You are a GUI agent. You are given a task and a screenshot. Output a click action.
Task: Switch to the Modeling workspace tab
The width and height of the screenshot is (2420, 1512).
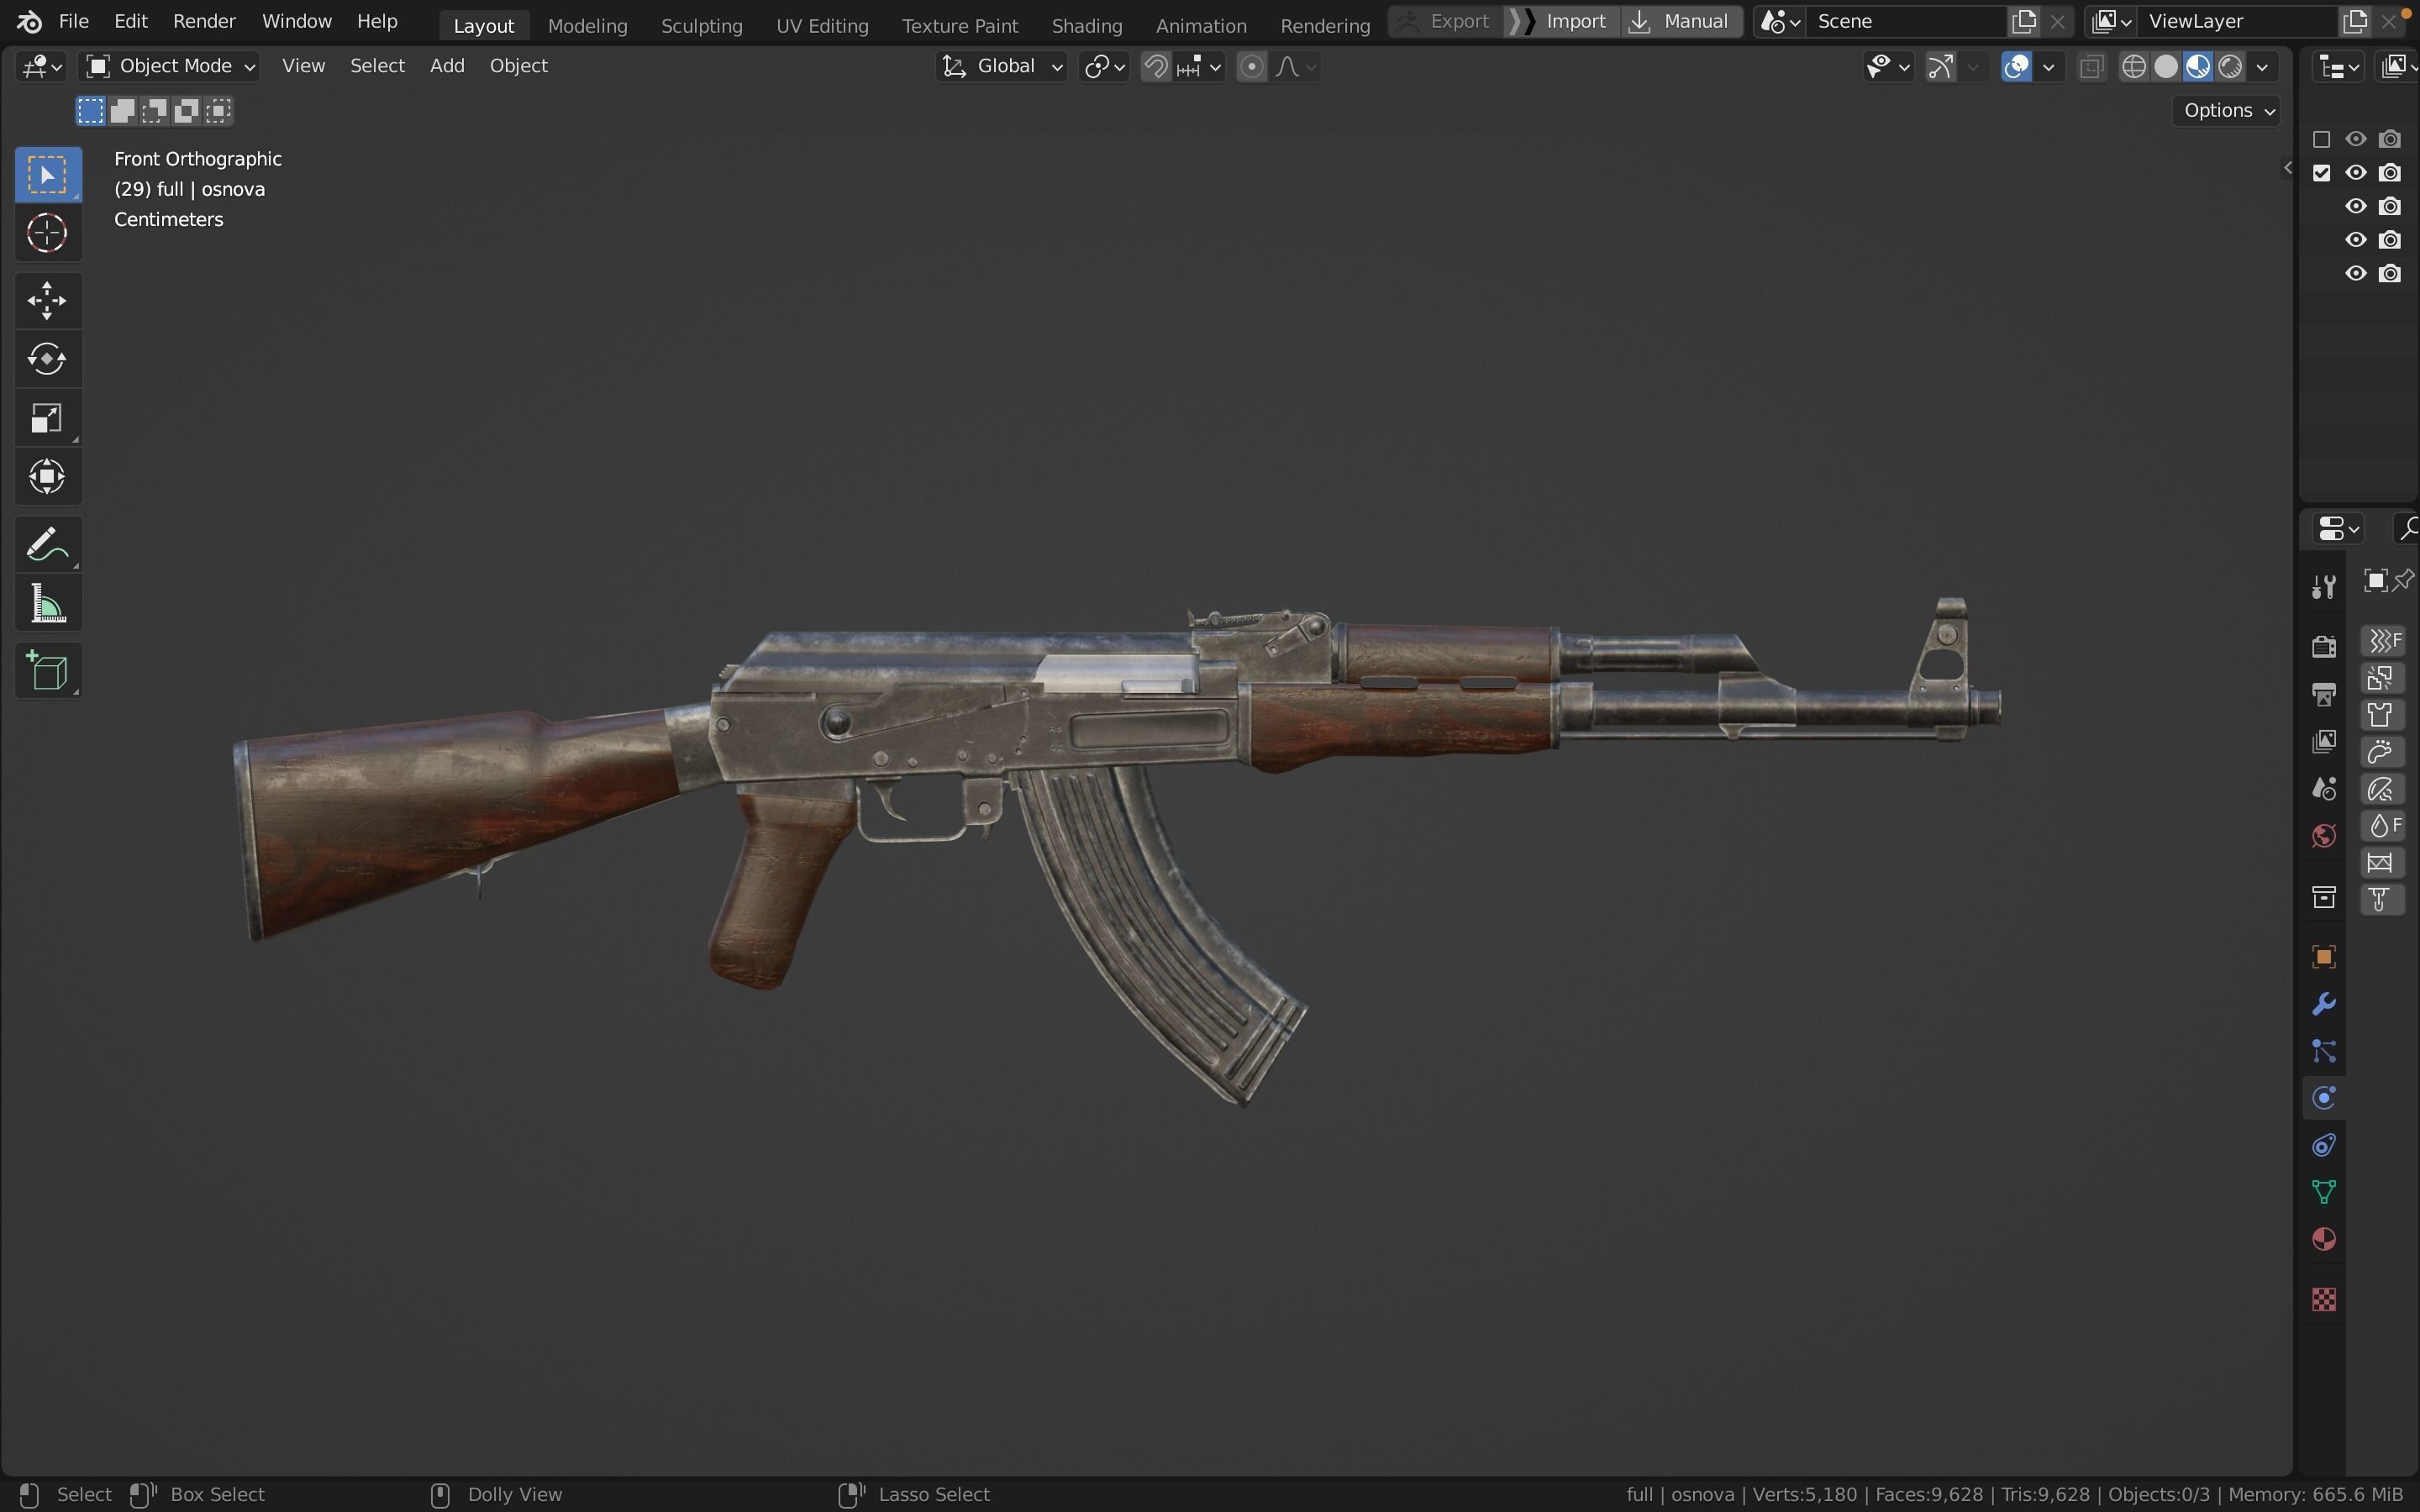587,25
